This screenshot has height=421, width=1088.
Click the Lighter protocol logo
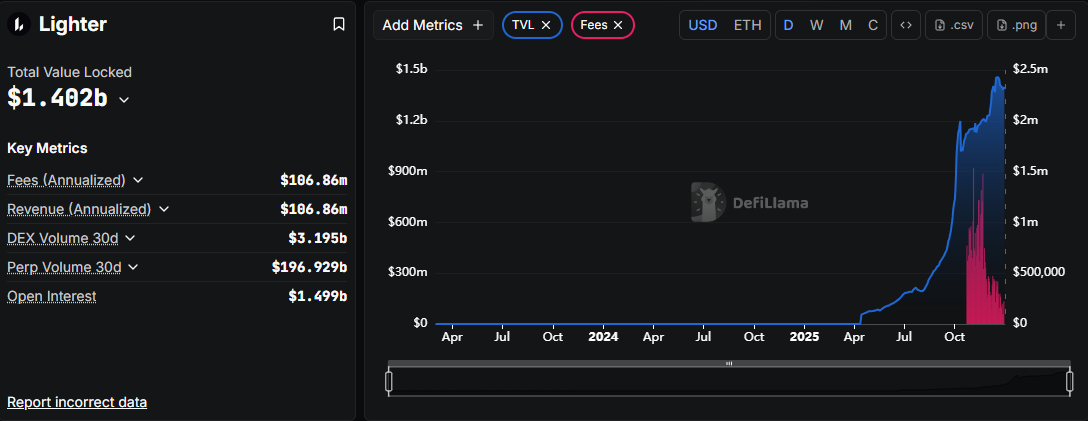pos(18,25)
